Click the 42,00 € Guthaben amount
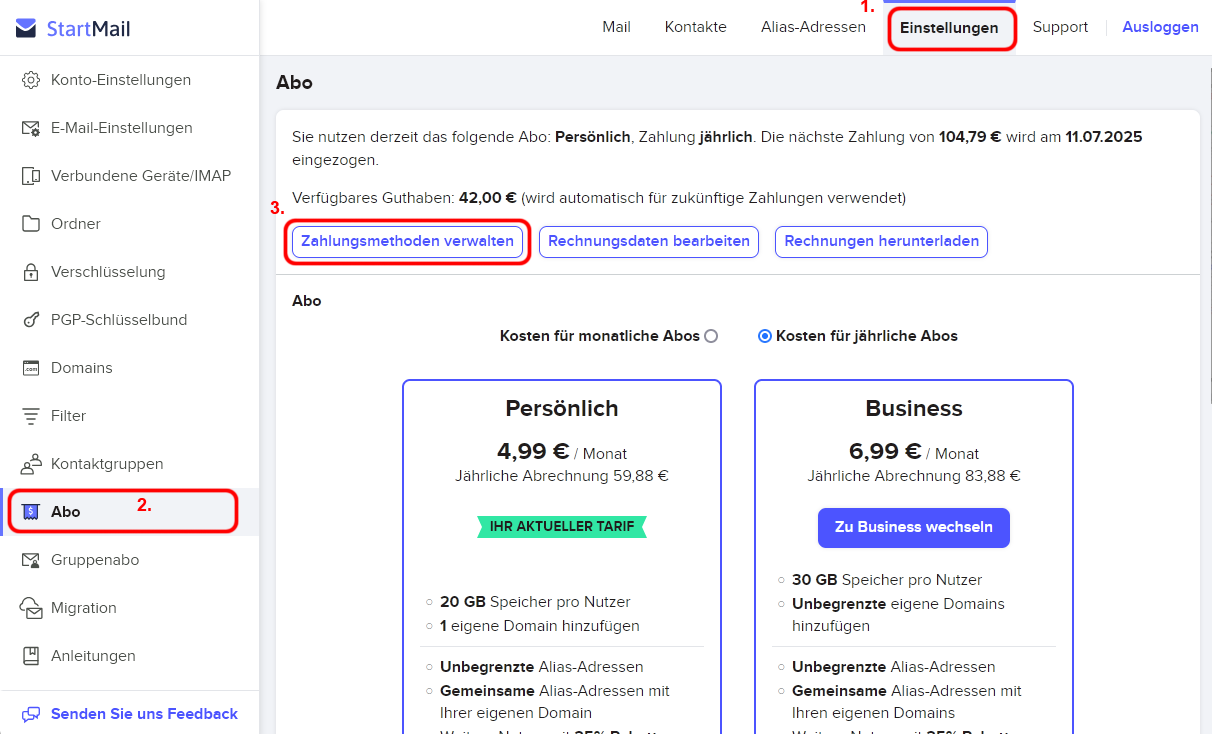1212x734 pixels. tap(488, 198)
